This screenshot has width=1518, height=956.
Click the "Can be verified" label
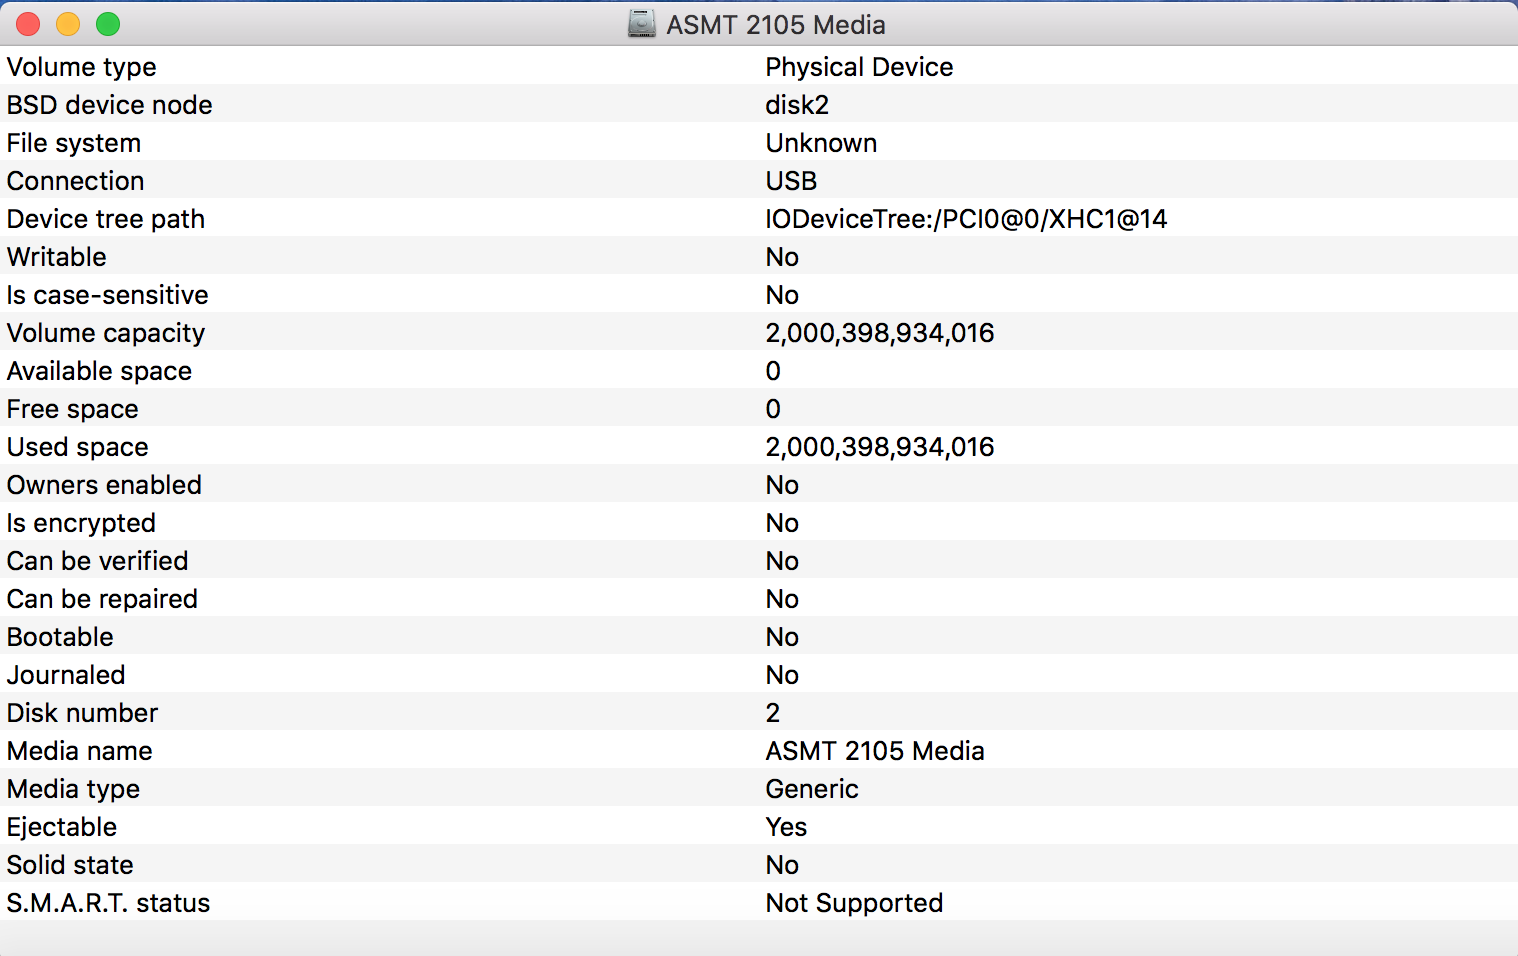(x=98, y=561)
